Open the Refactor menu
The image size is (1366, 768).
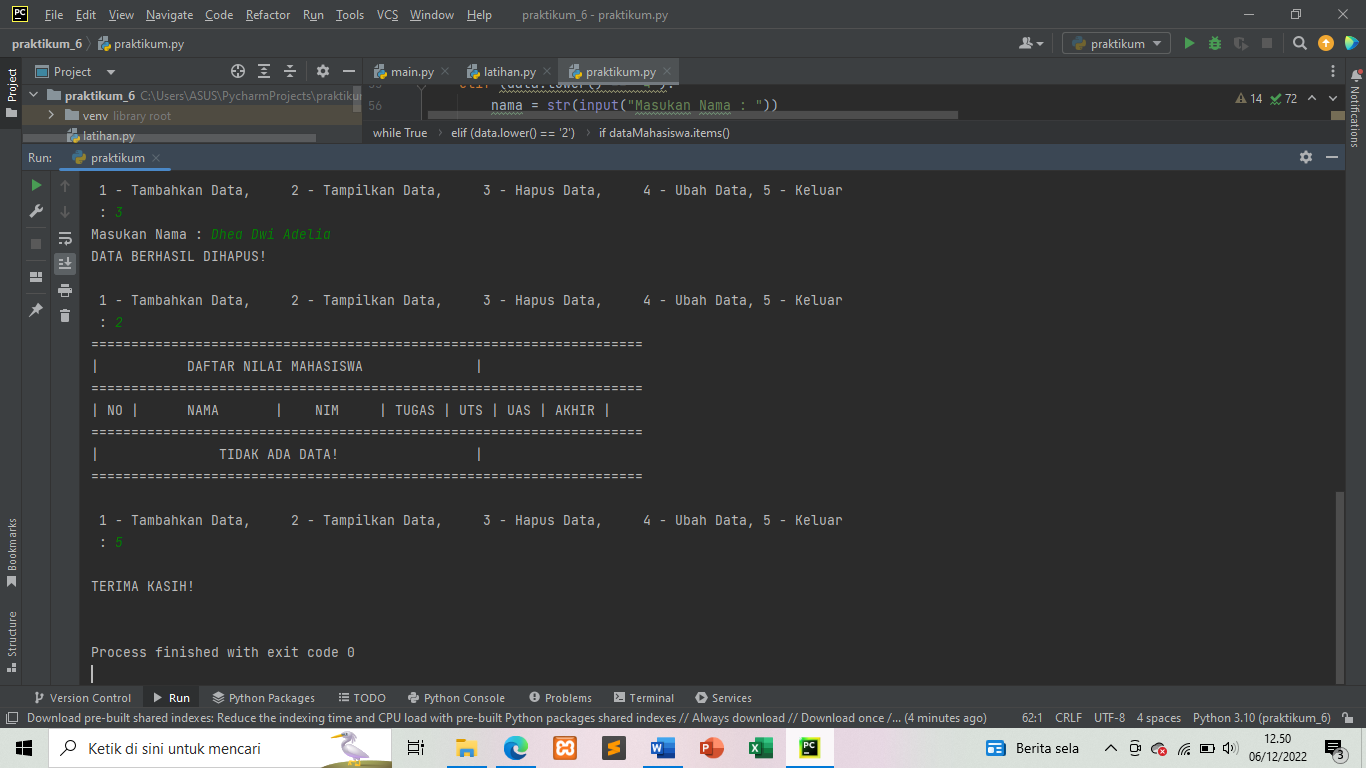point(267,15)
